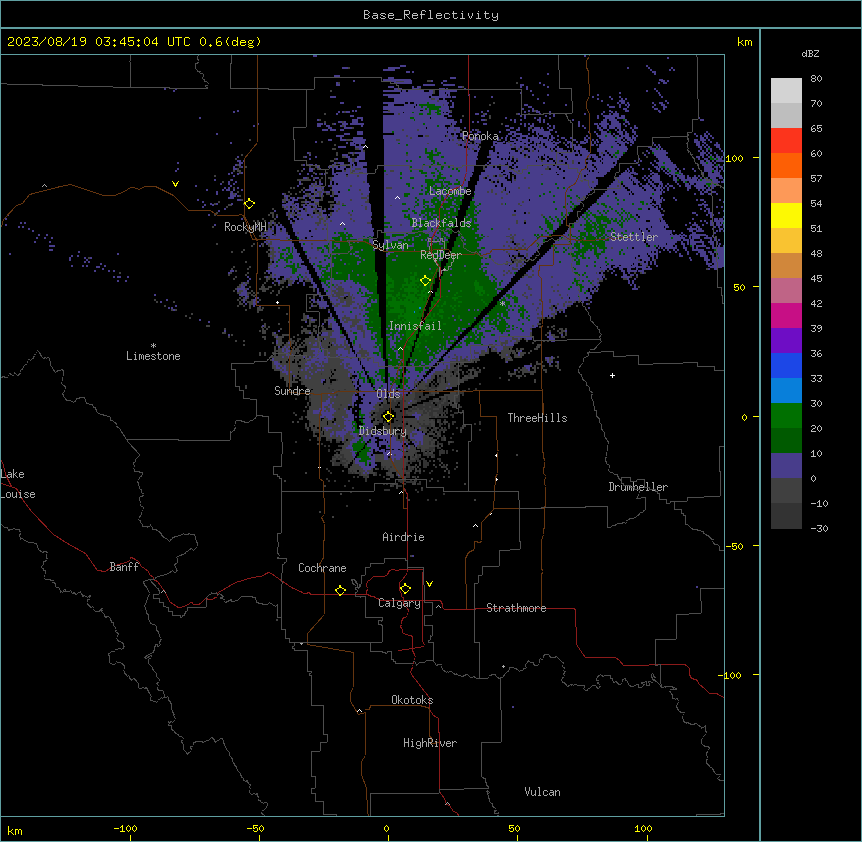The width and height of the screenshot is (862, 842).
Task: Click the yellow diamond marker at Rocky Mountain House
Action: click(250, 204)
